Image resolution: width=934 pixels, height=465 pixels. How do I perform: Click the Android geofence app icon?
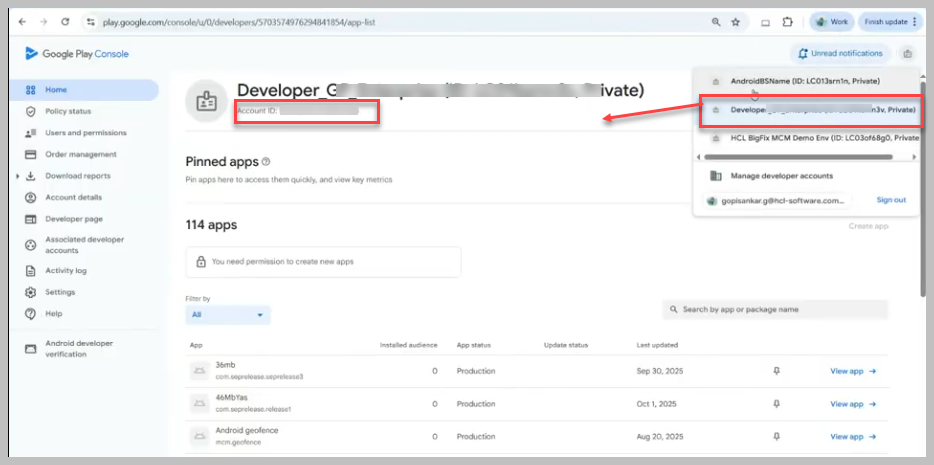coord(199,436)
